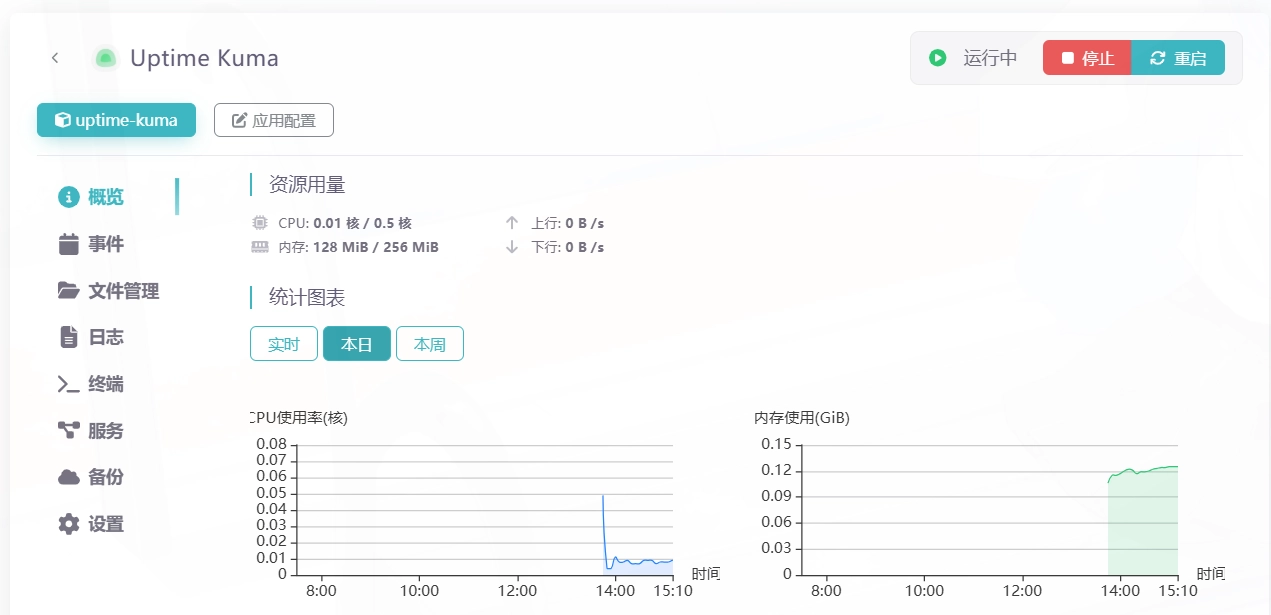Click the download arrow icon beside 下行
Viewport: 1271px width, 615px height.
click(x=512, y=247)
